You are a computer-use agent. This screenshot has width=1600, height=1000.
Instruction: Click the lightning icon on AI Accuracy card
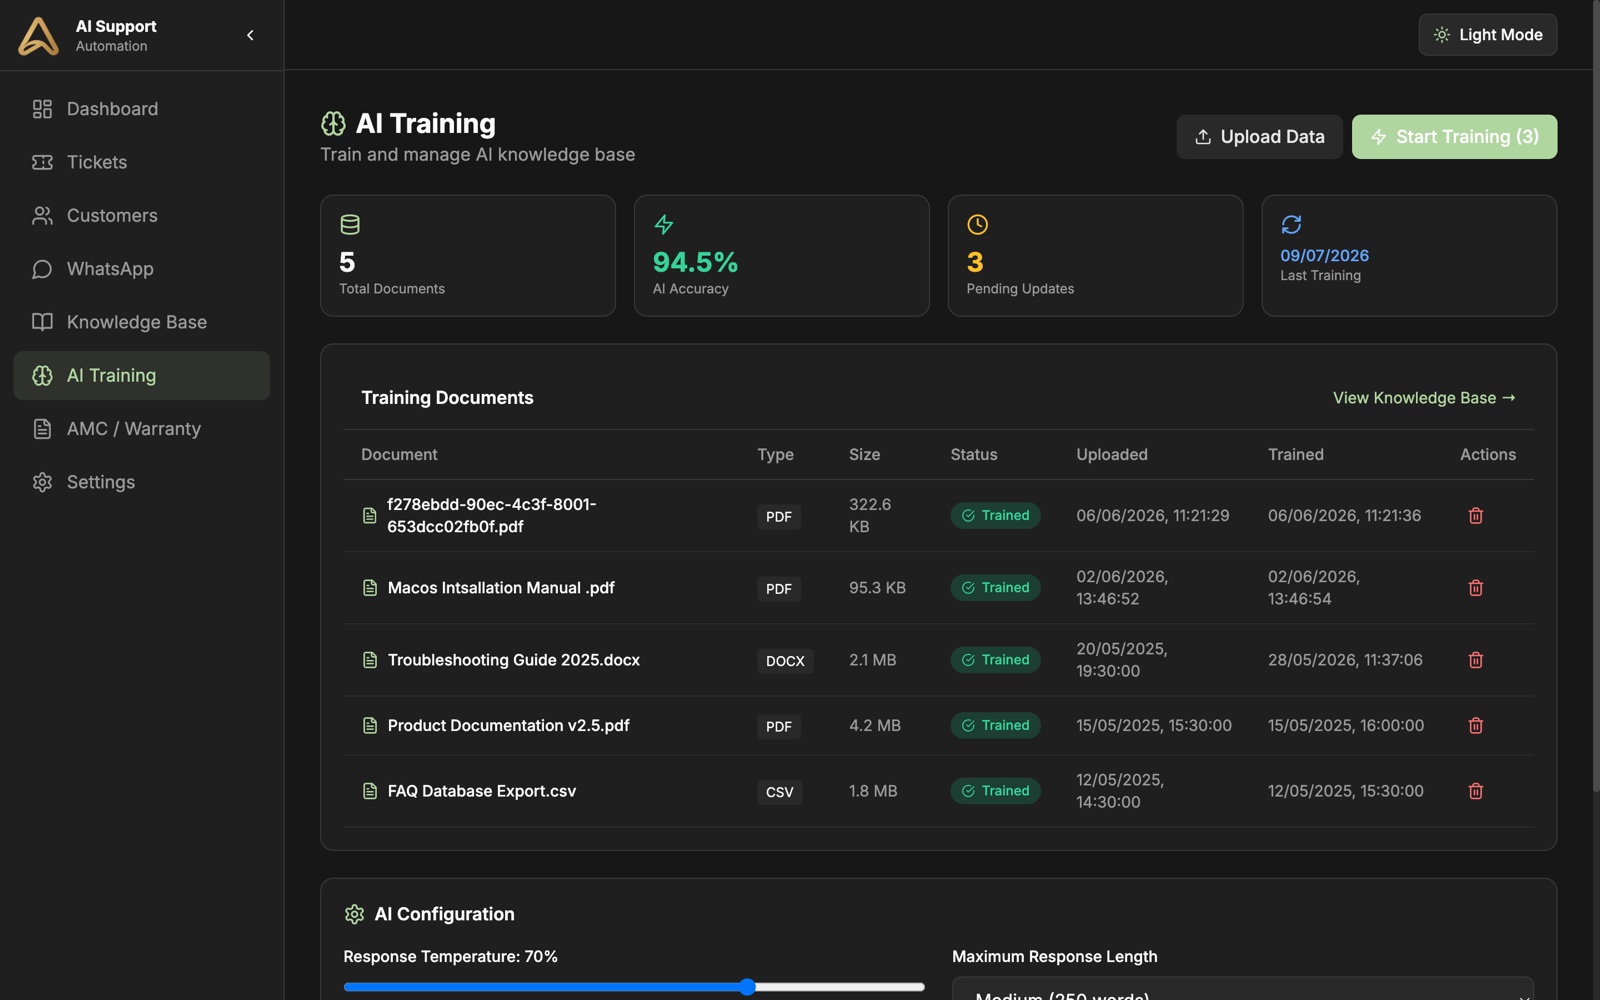663,224
